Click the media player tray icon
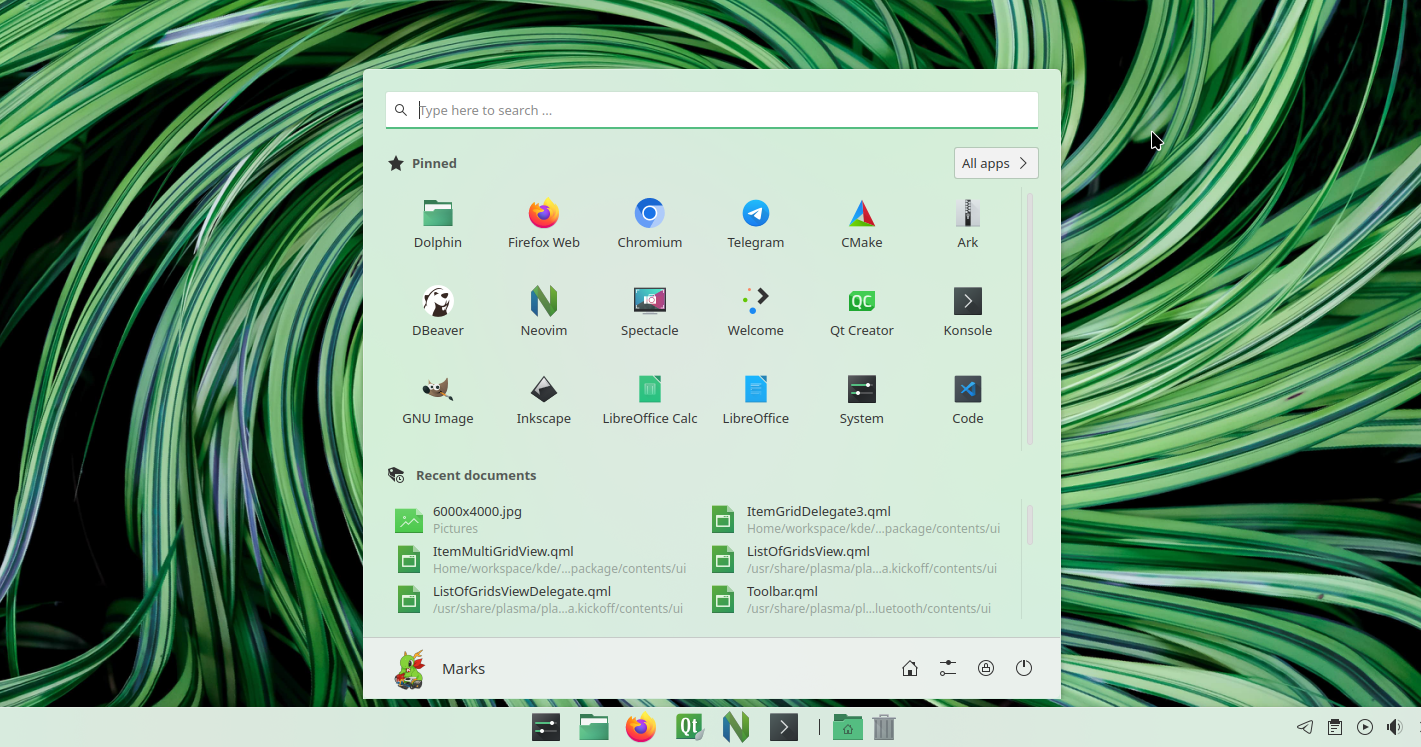The image size is (1421, 747). coord(1365,727)
